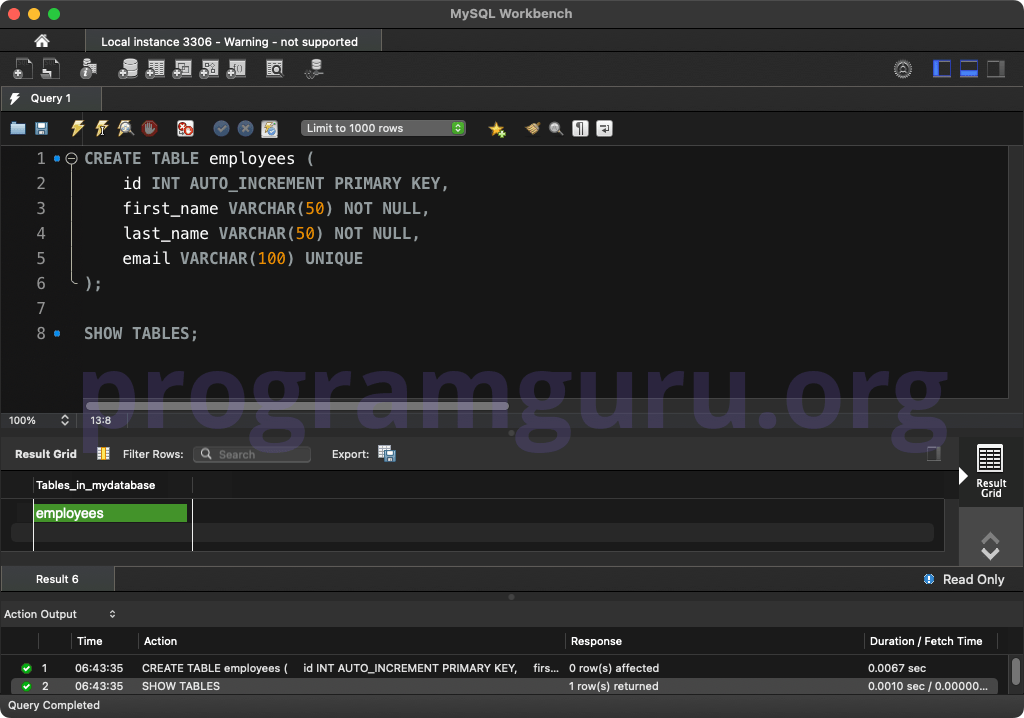Collapse the CREATE TABLE code block
Screen dimensions: 1024x718
[72, 159]
